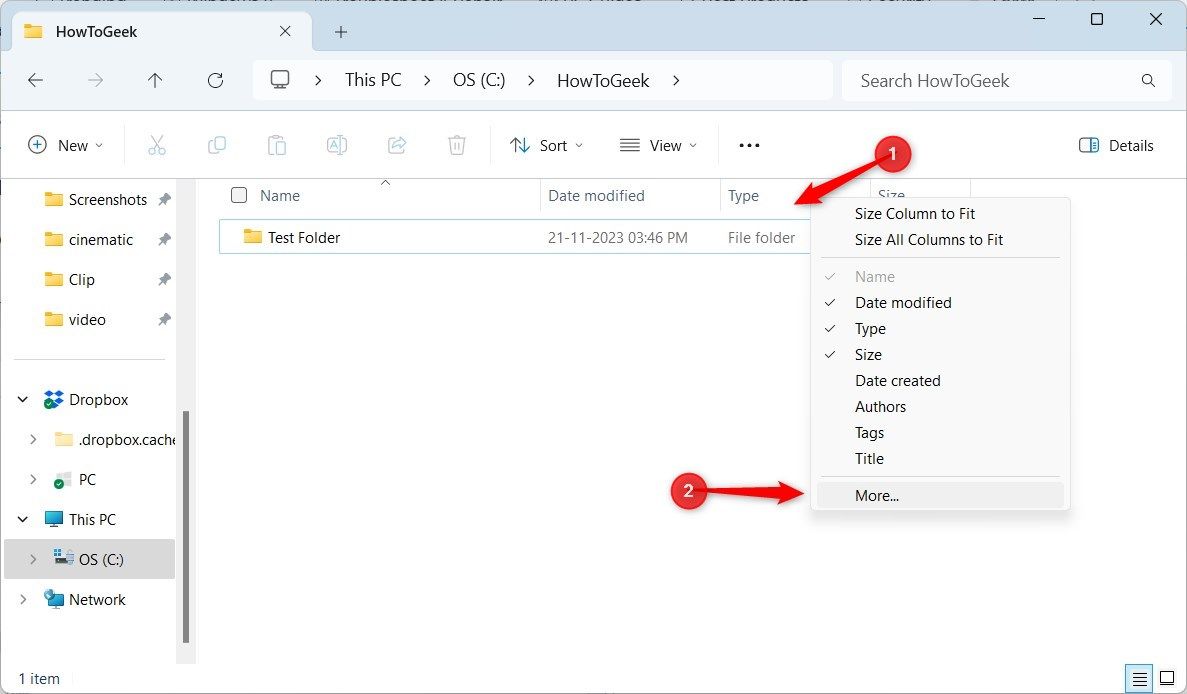Screen dimensions: 1187x694
Task: Open the New dropdown
Action: (x=66, y=145)
